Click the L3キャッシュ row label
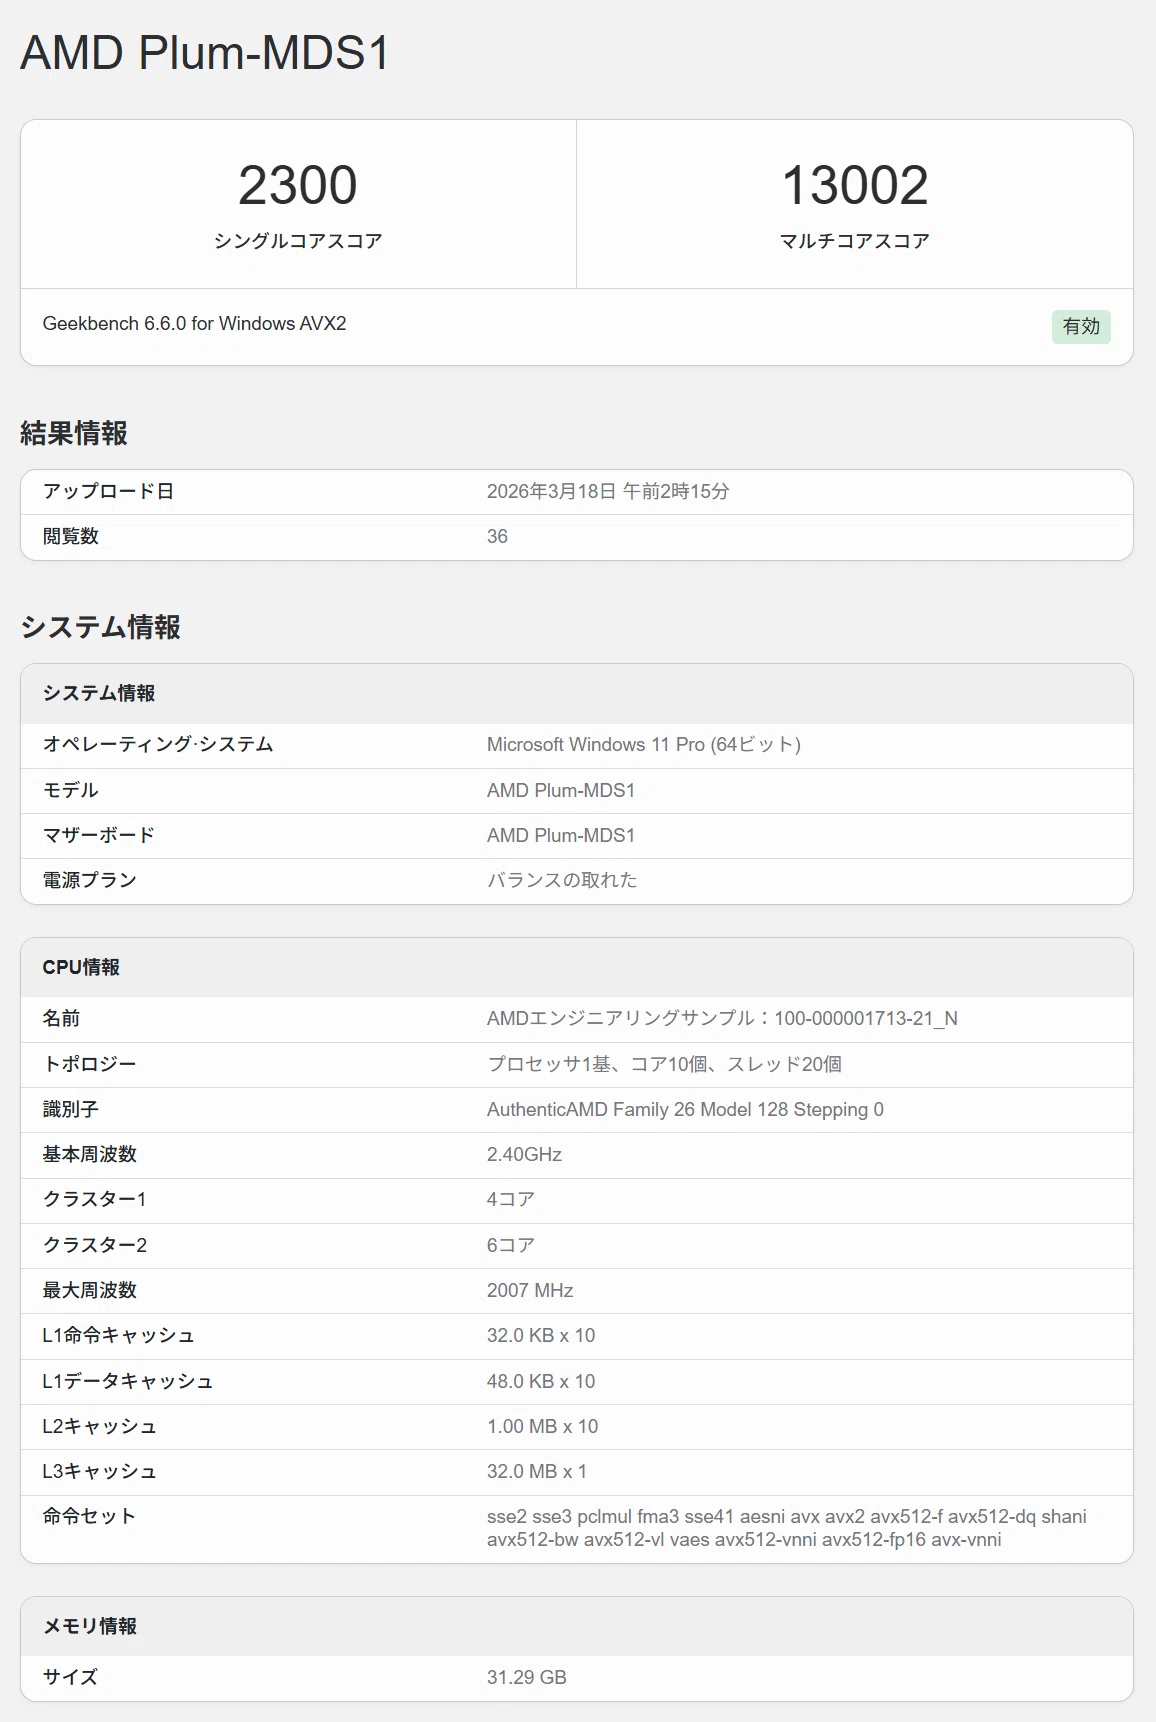Viewport: 1156px width, 1722px height. point(99,1471)
